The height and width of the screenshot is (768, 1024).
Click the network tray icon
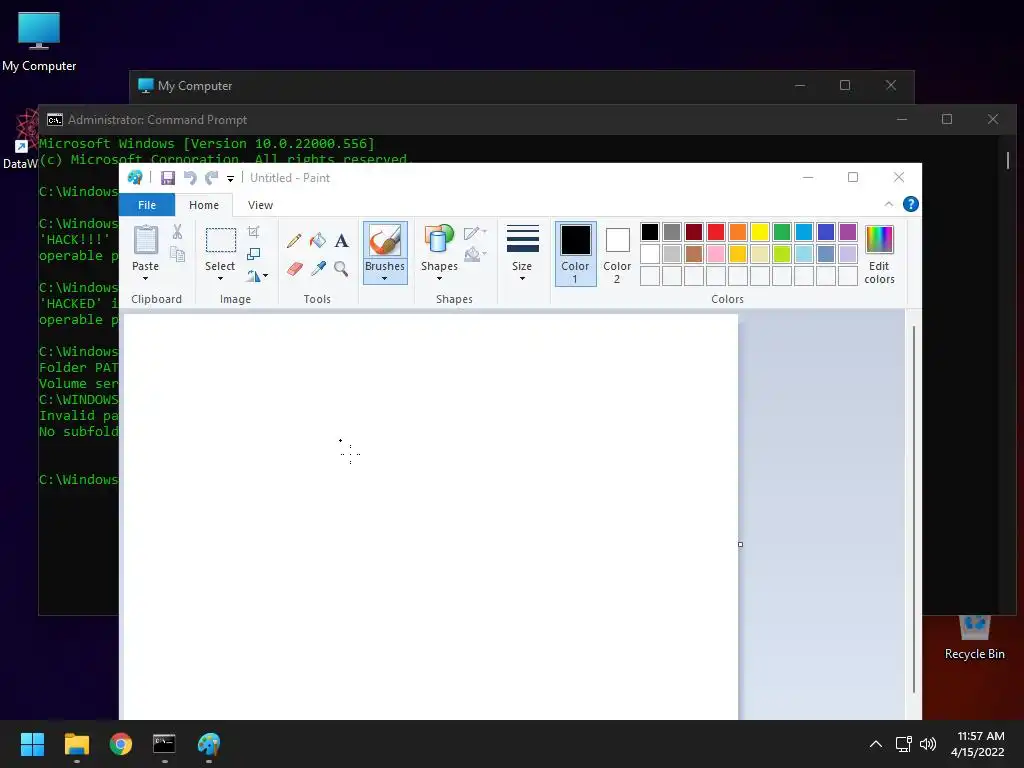point(904,744)
